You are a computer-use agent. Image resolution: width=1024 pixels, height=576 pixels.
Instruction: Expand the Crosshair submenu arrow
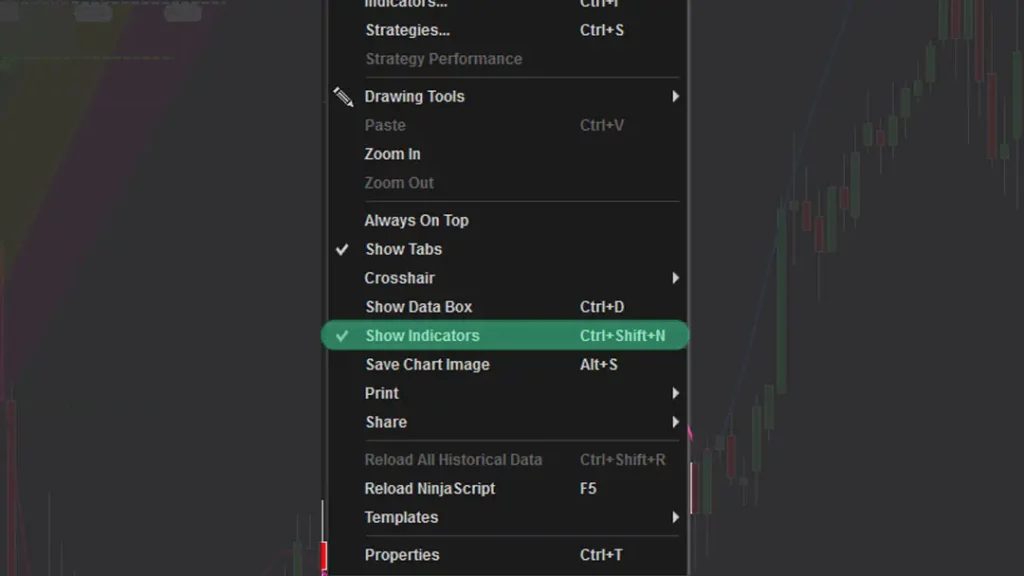click(675, 278)
